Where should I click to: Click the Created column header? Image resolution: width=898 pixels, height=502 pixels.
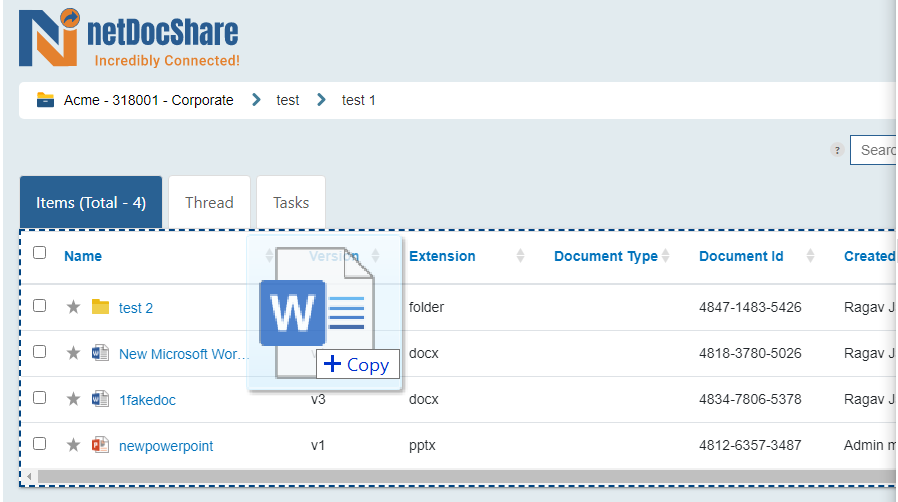(x=869, y=256)
